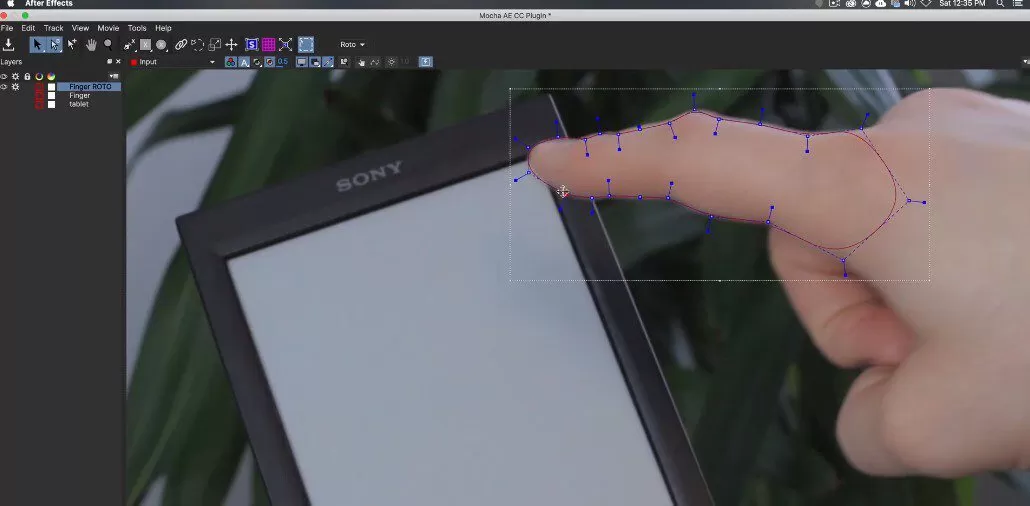Image resolution: width=1030 pixels, height=506 pixels.
Task: Select the Zoom magnifier tool
Action: tap(108, 45)
